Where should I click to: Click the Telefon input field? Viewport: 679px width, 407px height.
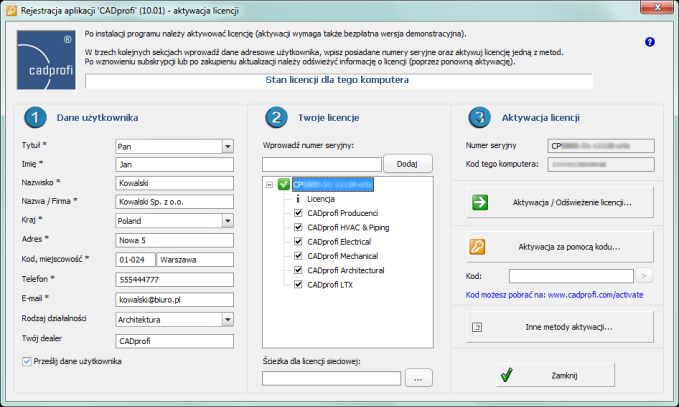pos(175,280)
